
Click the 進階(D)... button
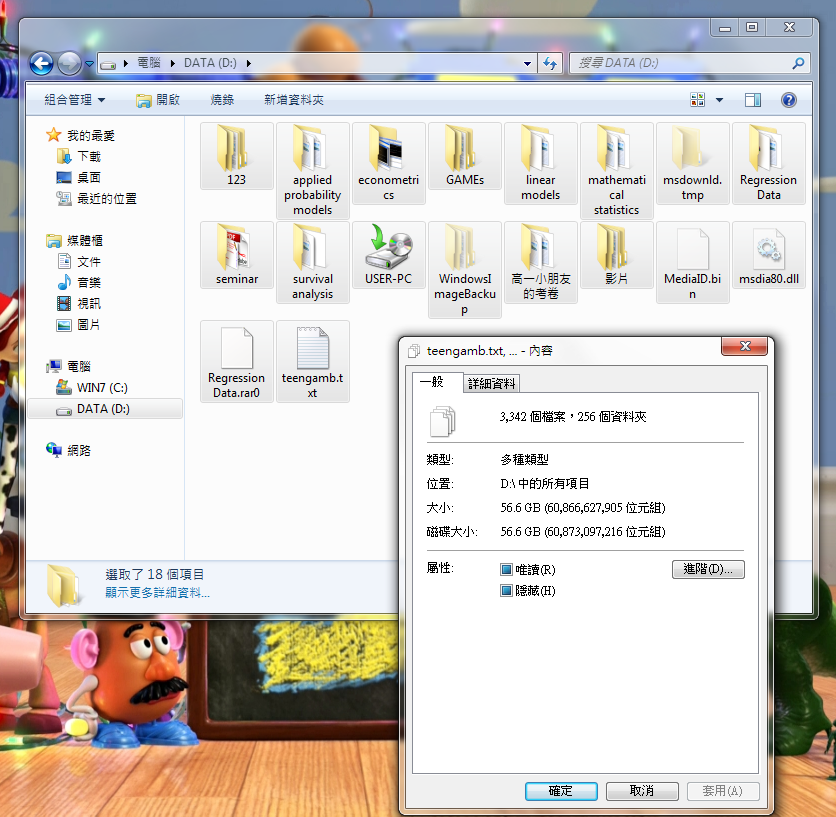pos(708,569)
